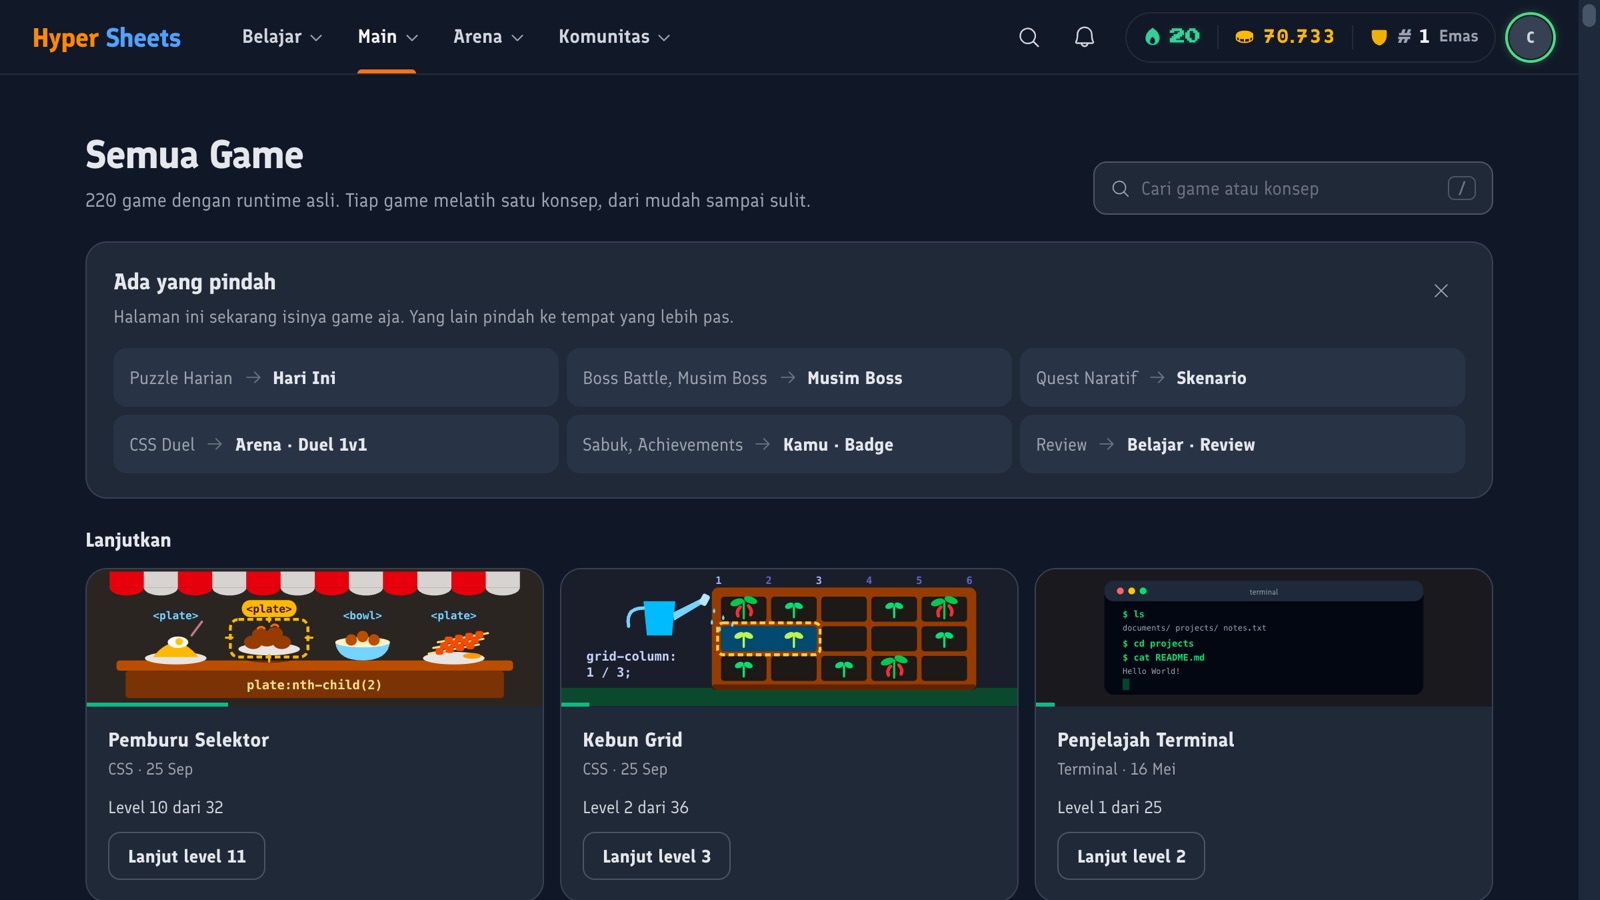Click Pemburu Selektor progress bar

point(315,705)
